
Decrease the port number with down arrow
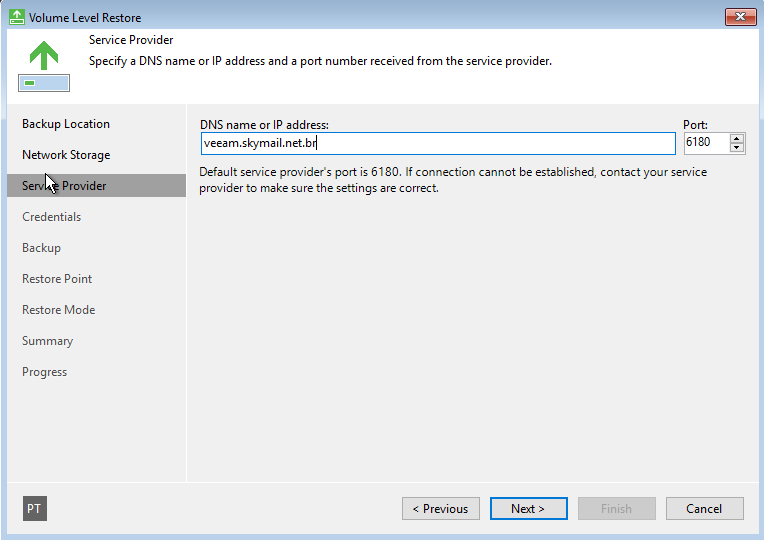737,148
